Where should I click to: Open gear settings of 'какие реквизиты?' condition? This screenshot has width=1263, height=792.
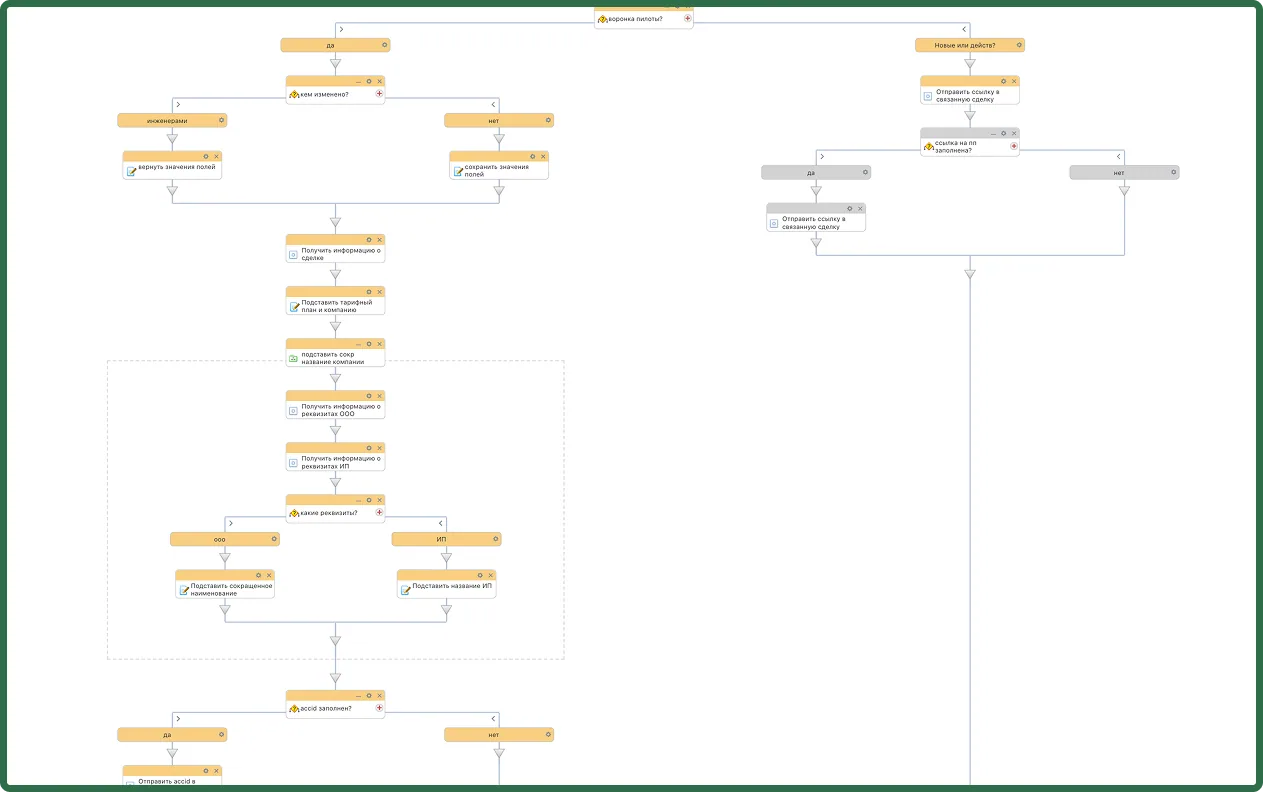tap(369, 500)
